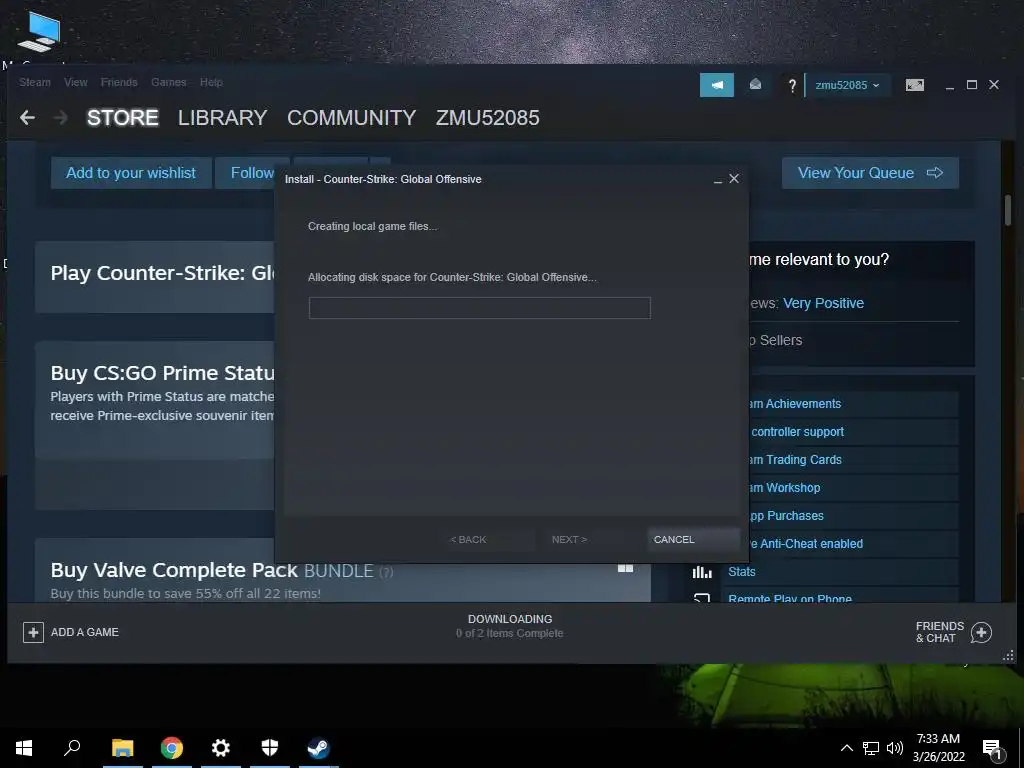Click the grayed-out BACK button

(x=468, y=539)
